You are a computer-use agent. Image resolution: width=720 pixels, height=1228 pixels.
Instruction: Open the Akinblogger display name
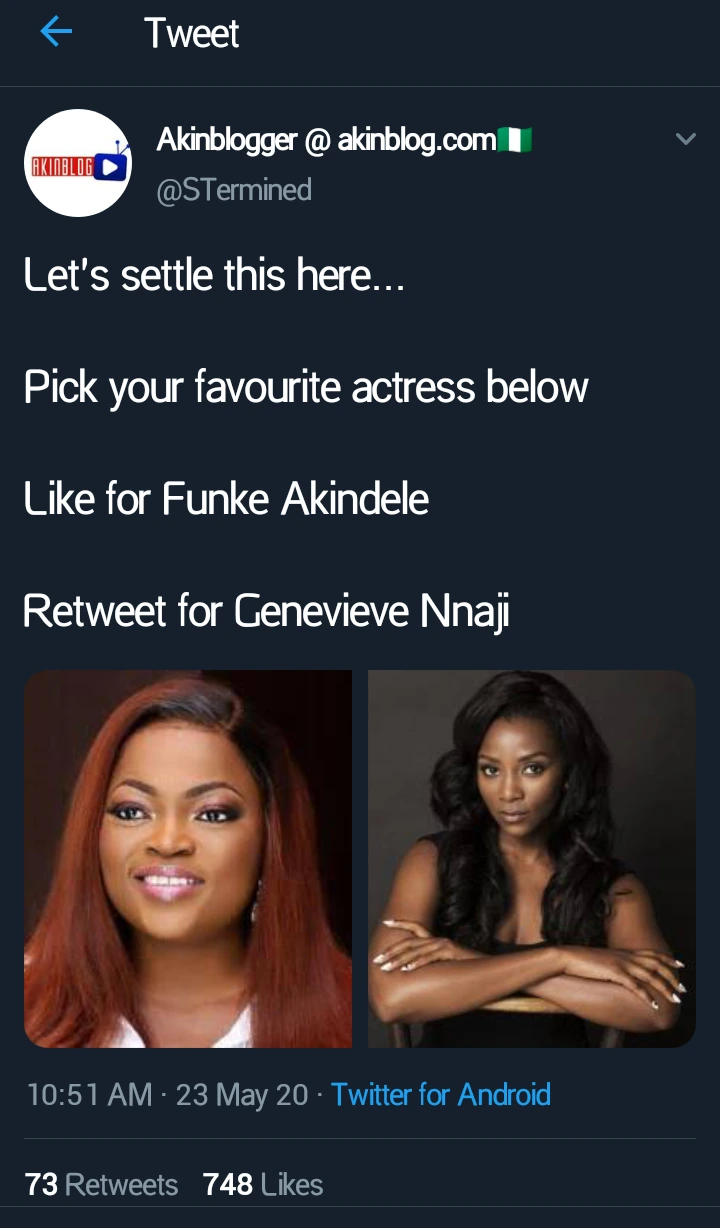pos(227,140)
